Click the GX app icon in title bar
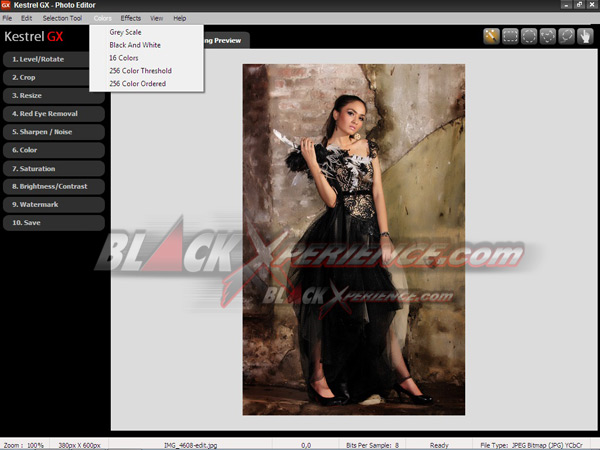Viewport: 600px width, 450px height. 5,5
